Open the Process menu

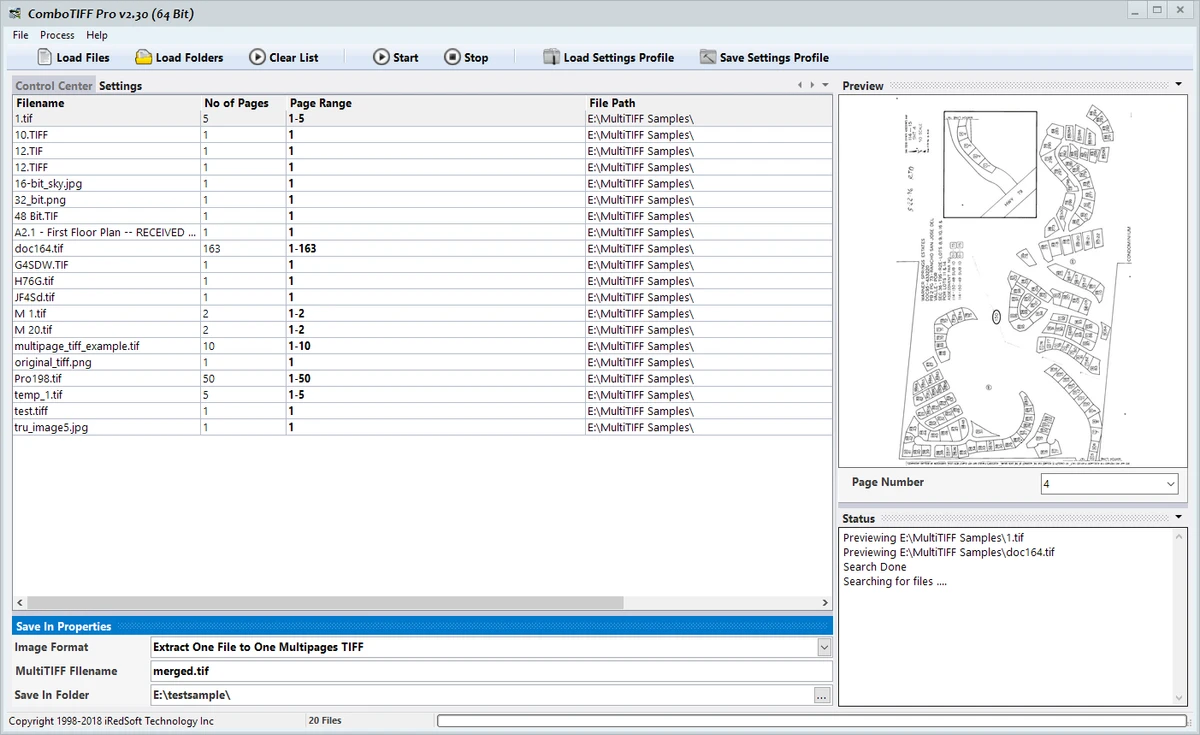pyautogui.click(x=57, y=35)
